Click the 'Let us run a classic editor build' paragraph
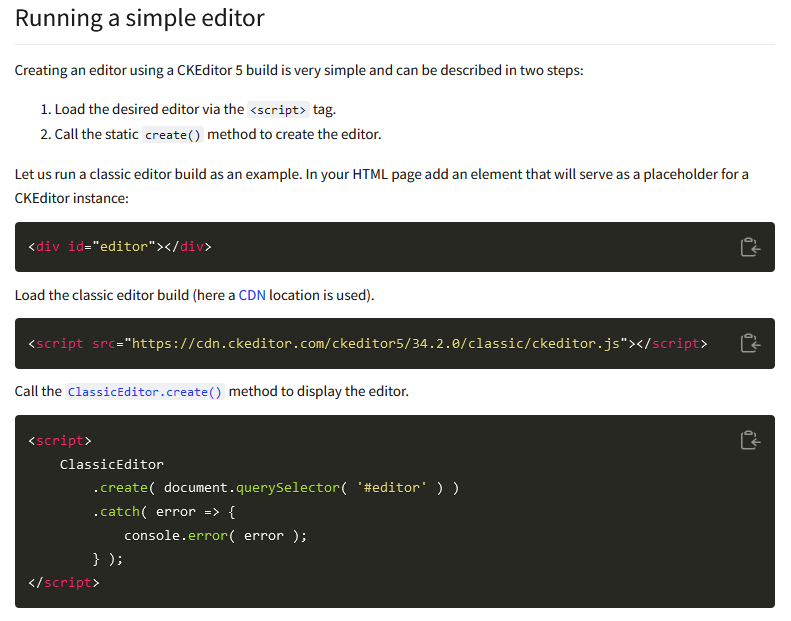Screen dimensions: 791x621 click(381, 186)
